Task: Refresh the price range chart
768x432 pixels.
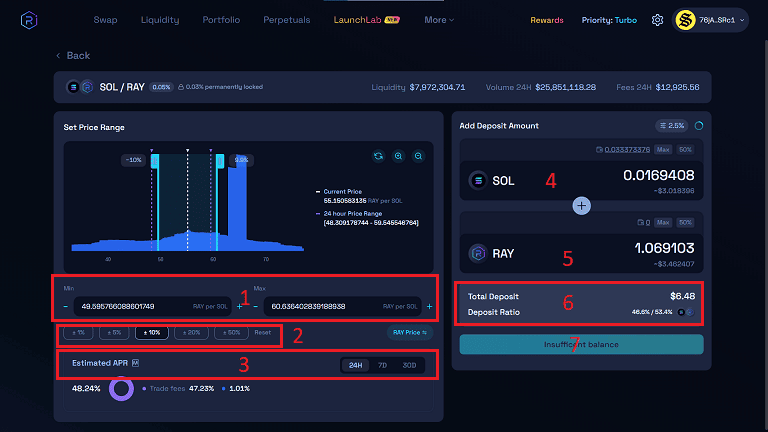Action: tap(378, 156)
